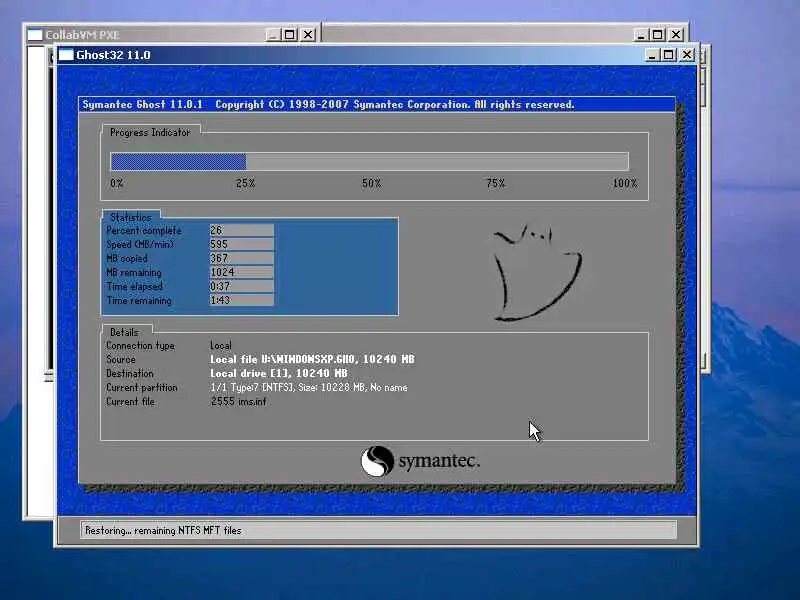
Task: Click the Source label in Details
Action: (x=121, y=360)
